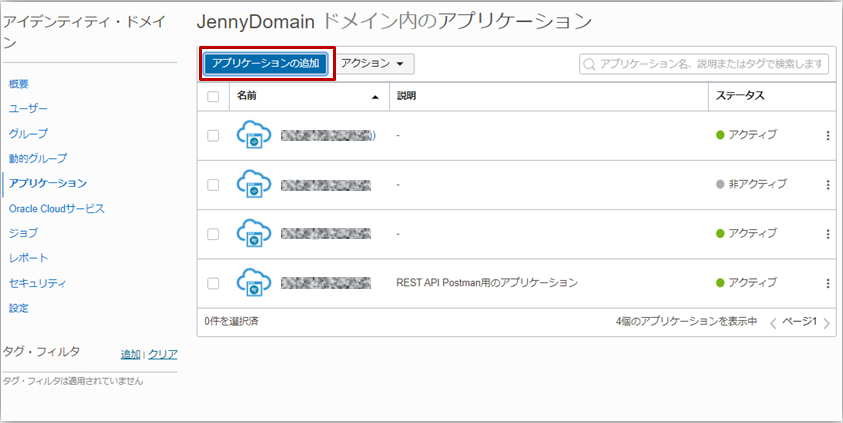Click the クリア link in tag filters
Viewport: 843px width, 423px height.
pyautogui.click(x=163, y=354)
